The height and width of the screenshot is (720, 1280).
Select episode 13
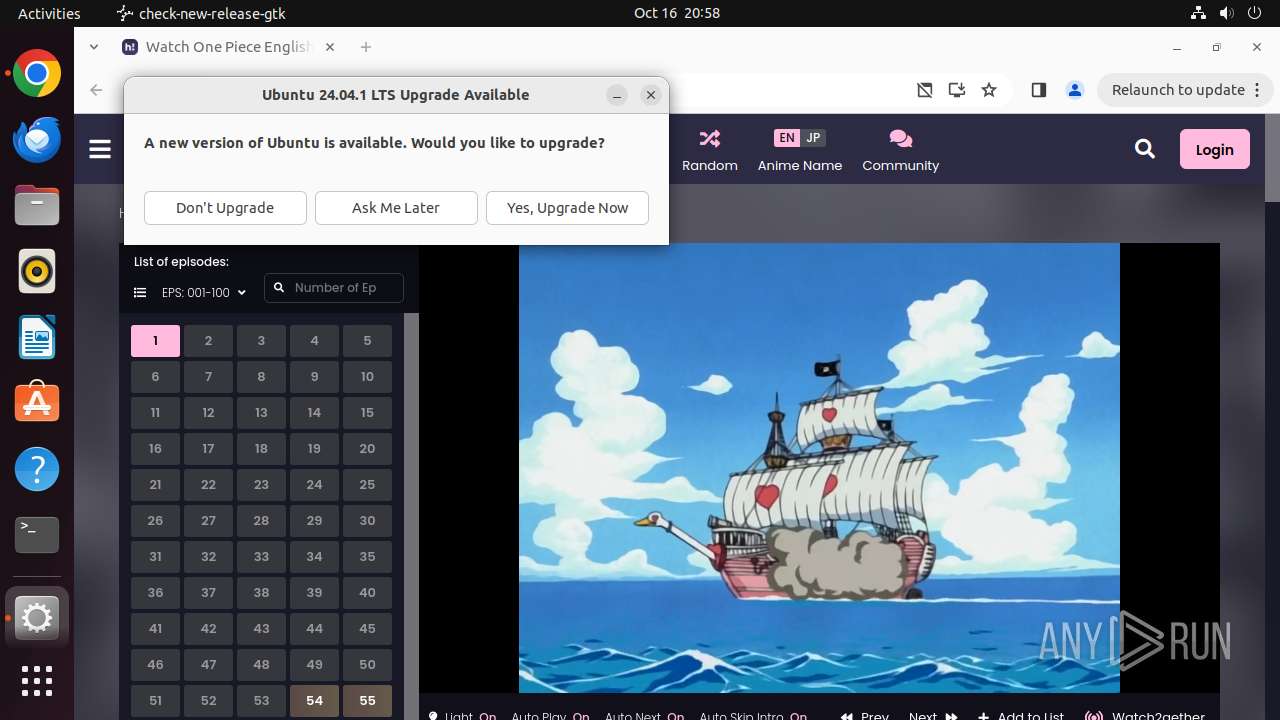coord(261,413)
